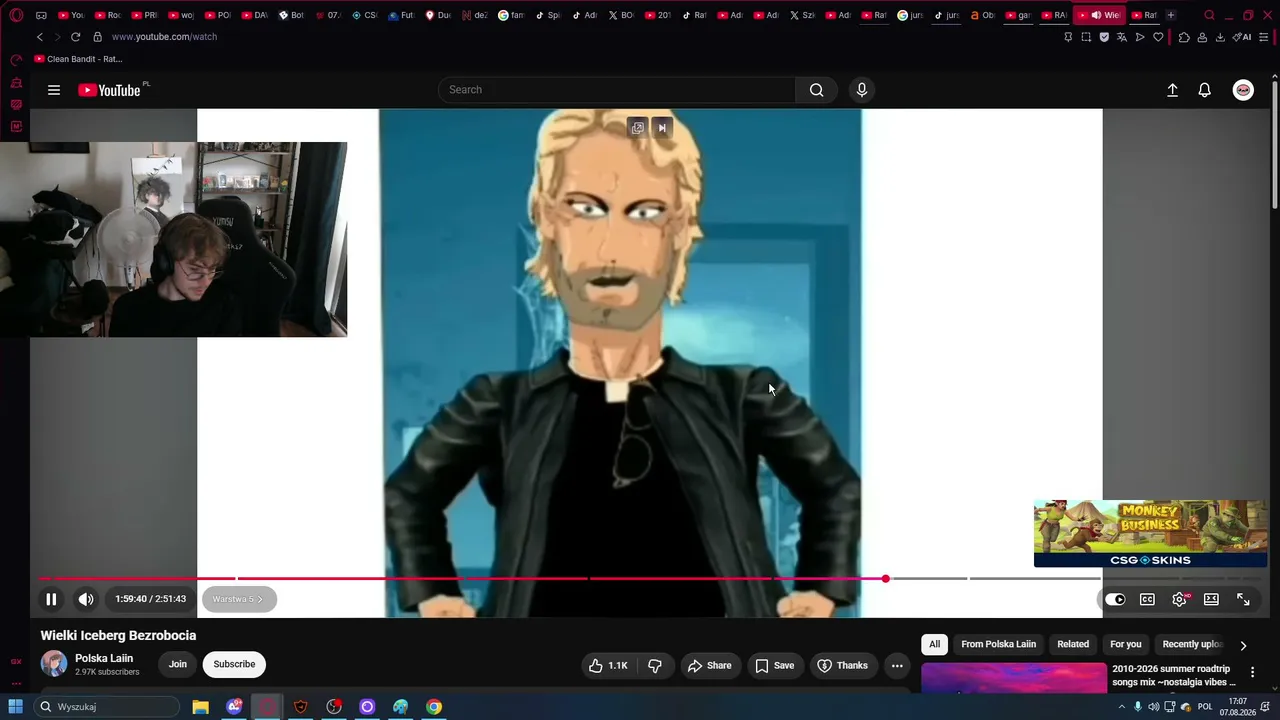The width and height of the screenshot is (1280, 720).
Task: Dislike this video
Action: (x=655, y=665)
